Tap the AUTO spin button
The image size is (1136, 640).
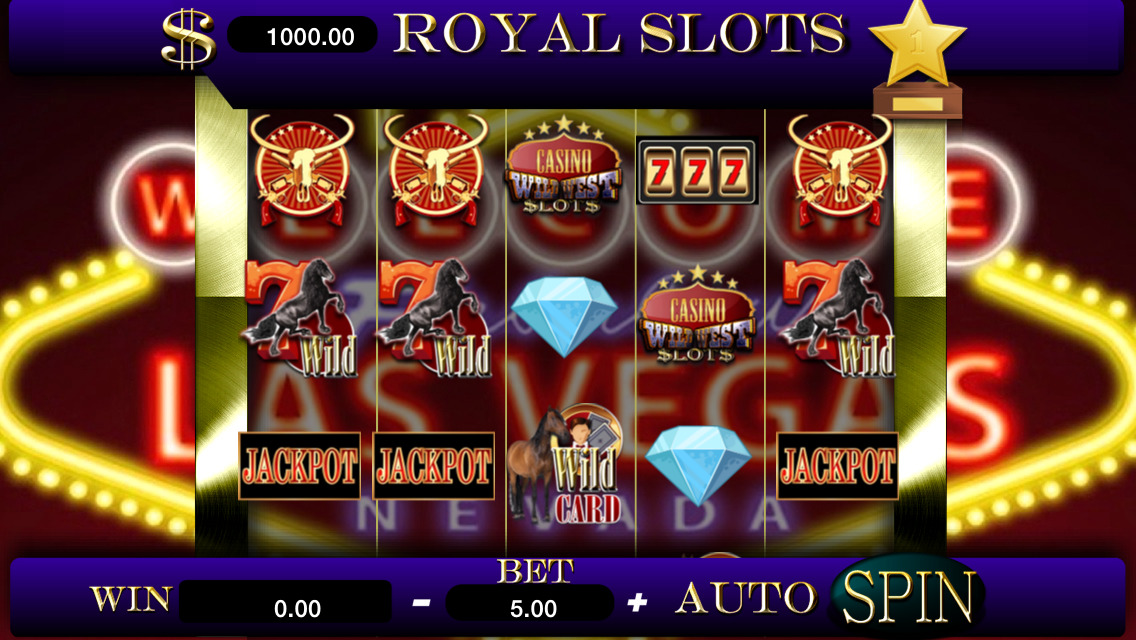pos(746,598)
